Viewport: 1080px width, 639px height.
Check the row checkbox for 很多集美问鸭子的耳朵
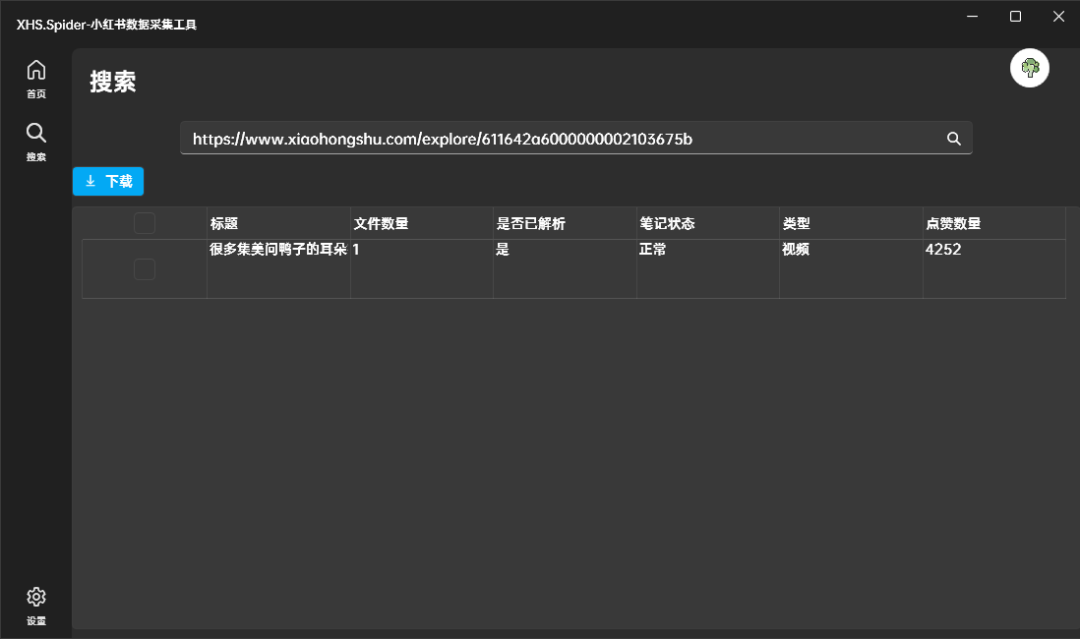click(144, 269)
